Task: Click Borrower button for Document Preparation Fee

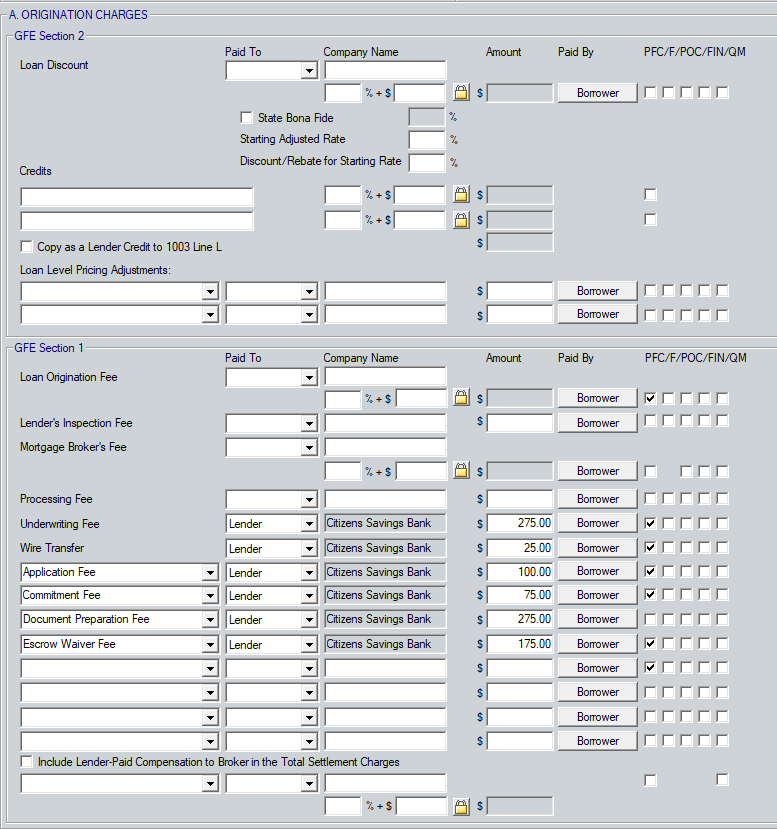Action: [597, 620]
